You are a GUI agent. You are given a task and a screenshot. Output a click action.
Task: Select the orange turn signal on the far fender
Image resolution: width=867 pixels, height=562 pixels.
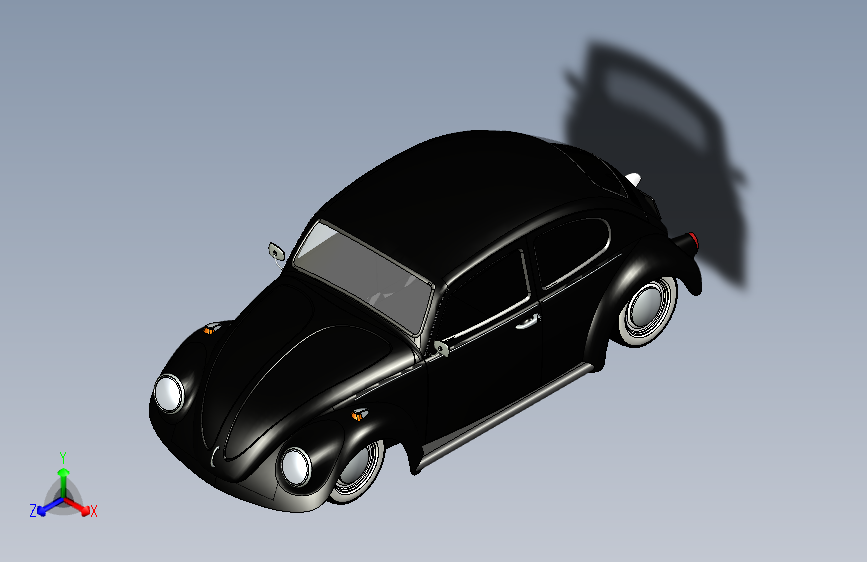tap(211, 330)
